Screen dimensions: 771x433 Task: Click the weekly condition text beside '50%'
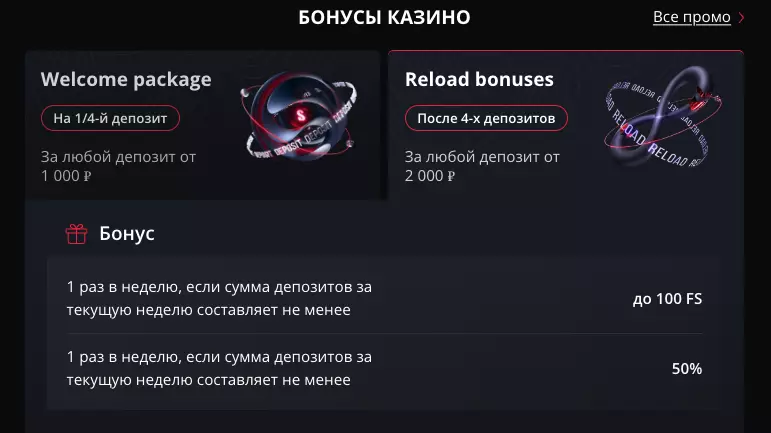pyautogui.click(x=219, y=368)
